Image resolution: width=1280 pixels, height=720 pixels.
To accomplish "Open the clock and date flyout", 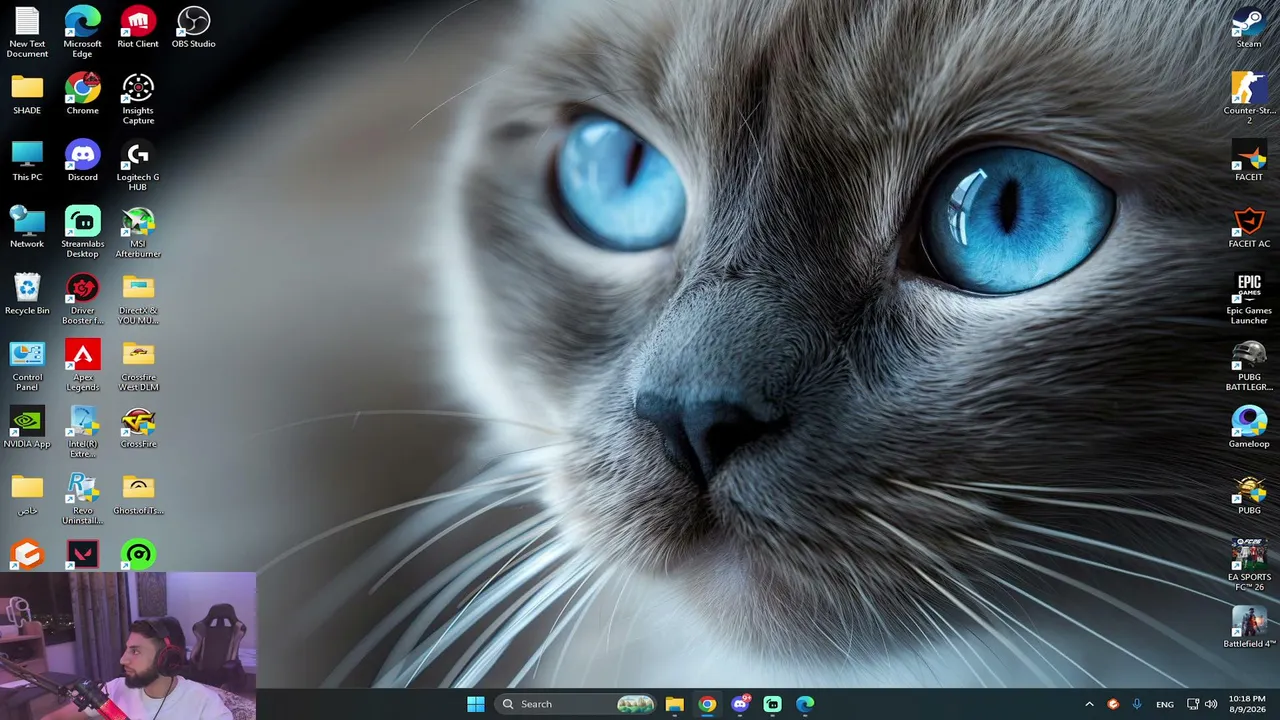I will pos(1246,704).
